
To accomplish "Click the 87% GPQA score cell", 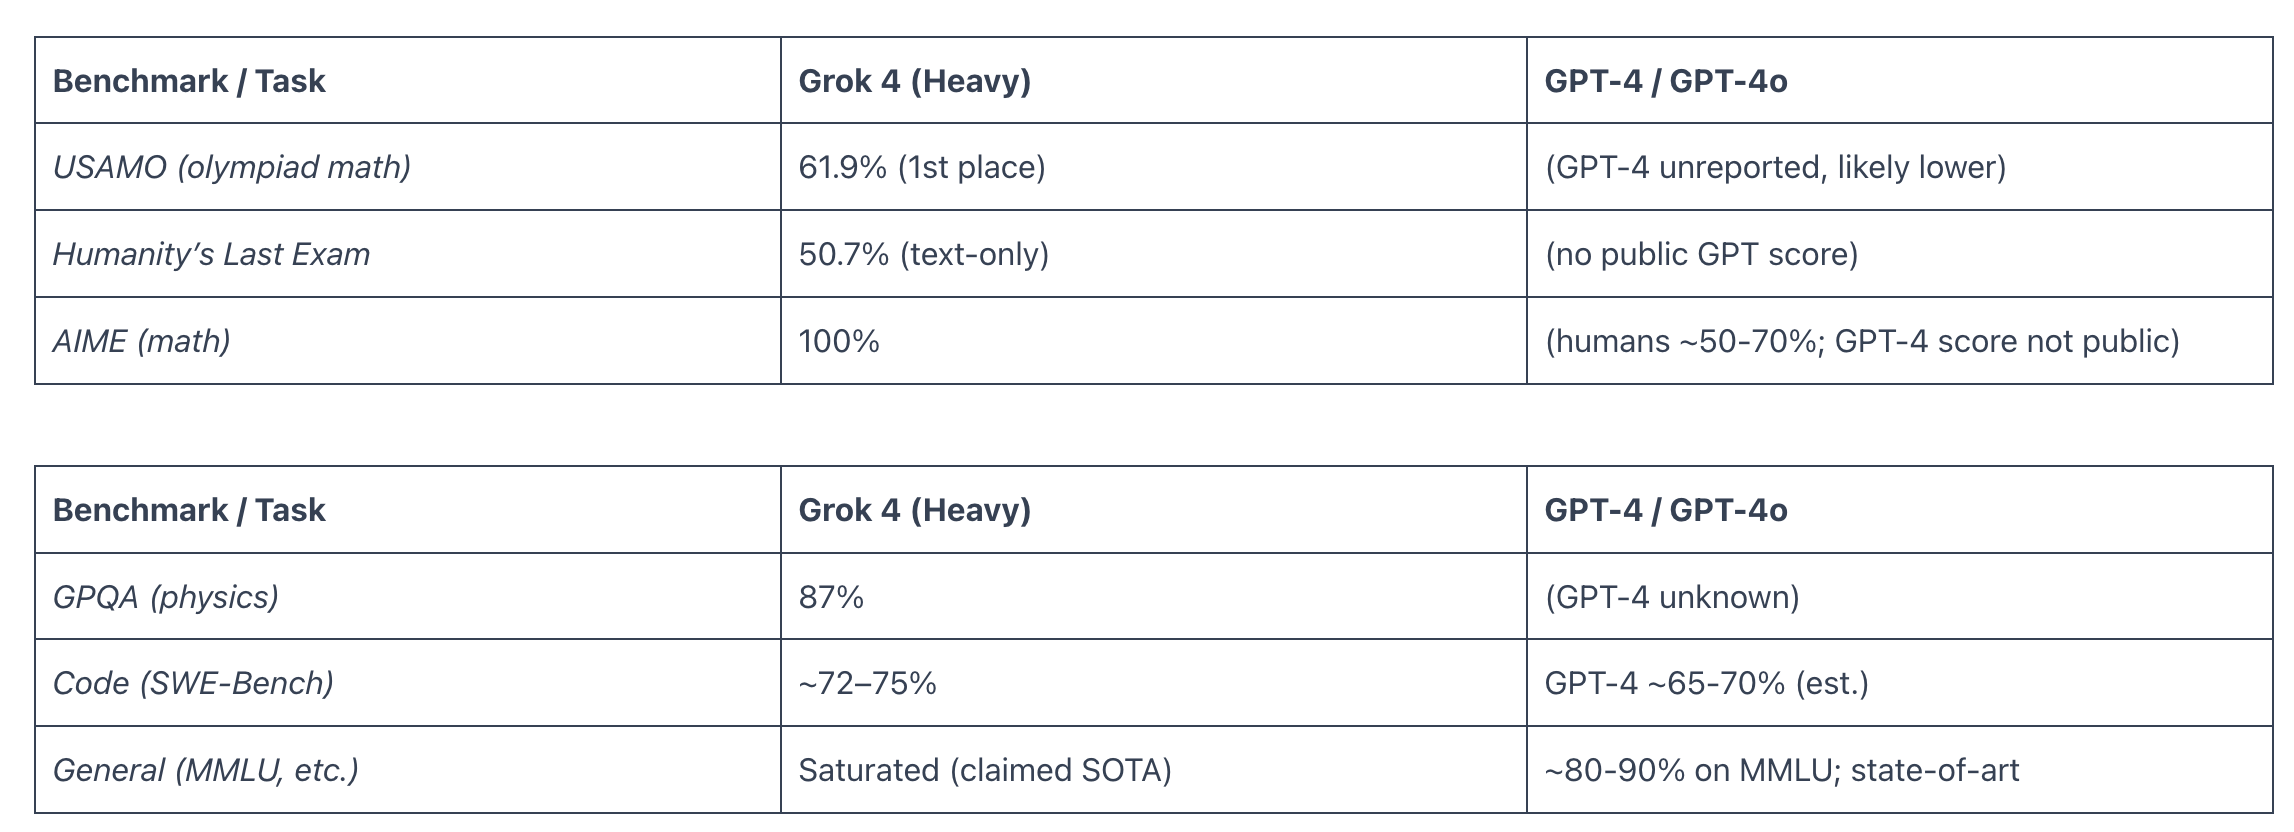I will 1154,597.
